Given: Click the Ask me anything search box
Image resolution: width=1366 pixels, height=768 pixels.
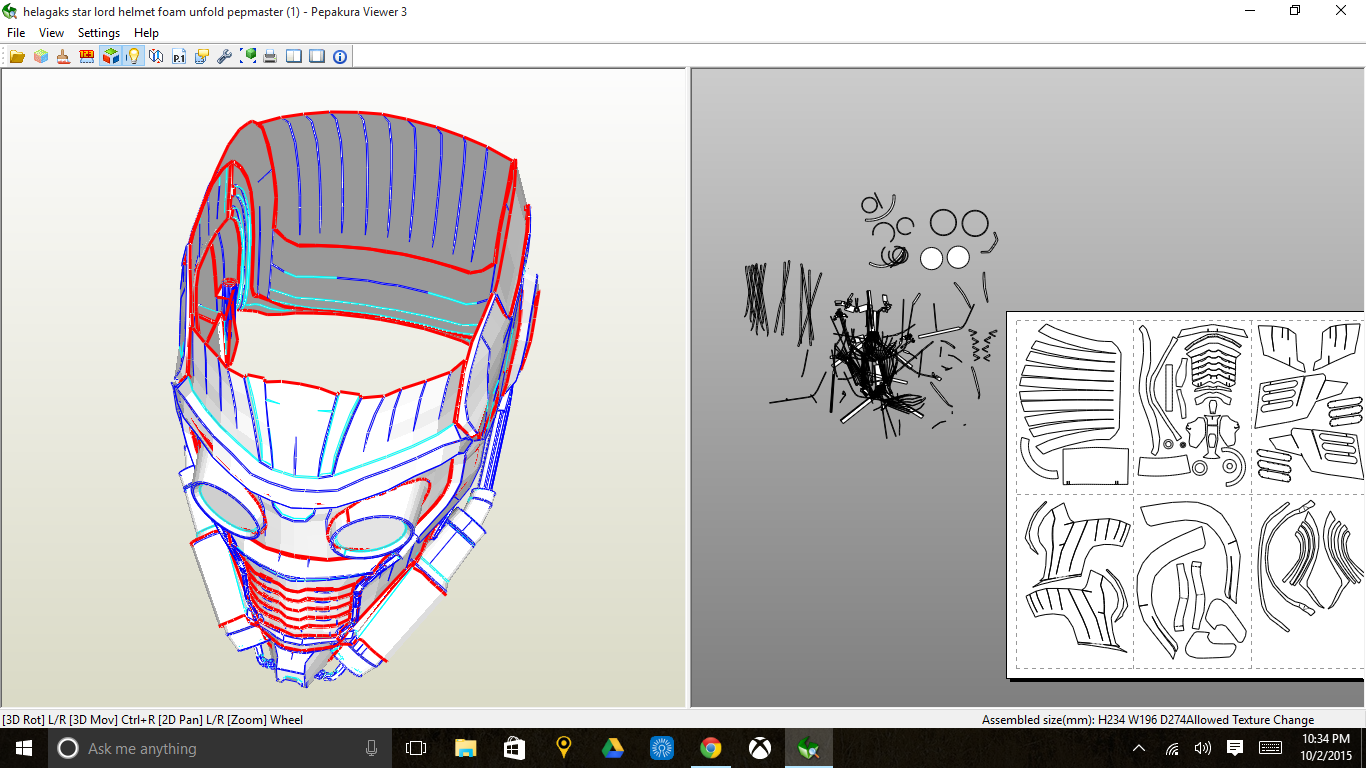Looking at the screenshot, I should [x=219, y=748].
